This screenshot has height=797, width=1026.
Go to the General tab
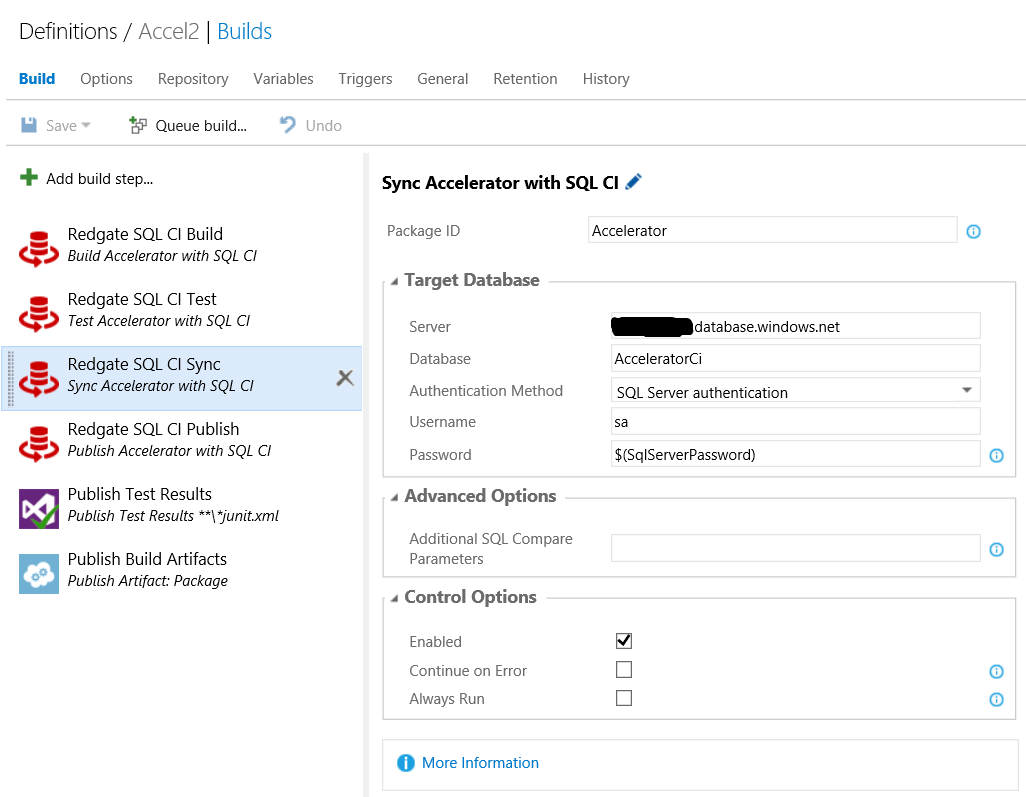(442, 79)
